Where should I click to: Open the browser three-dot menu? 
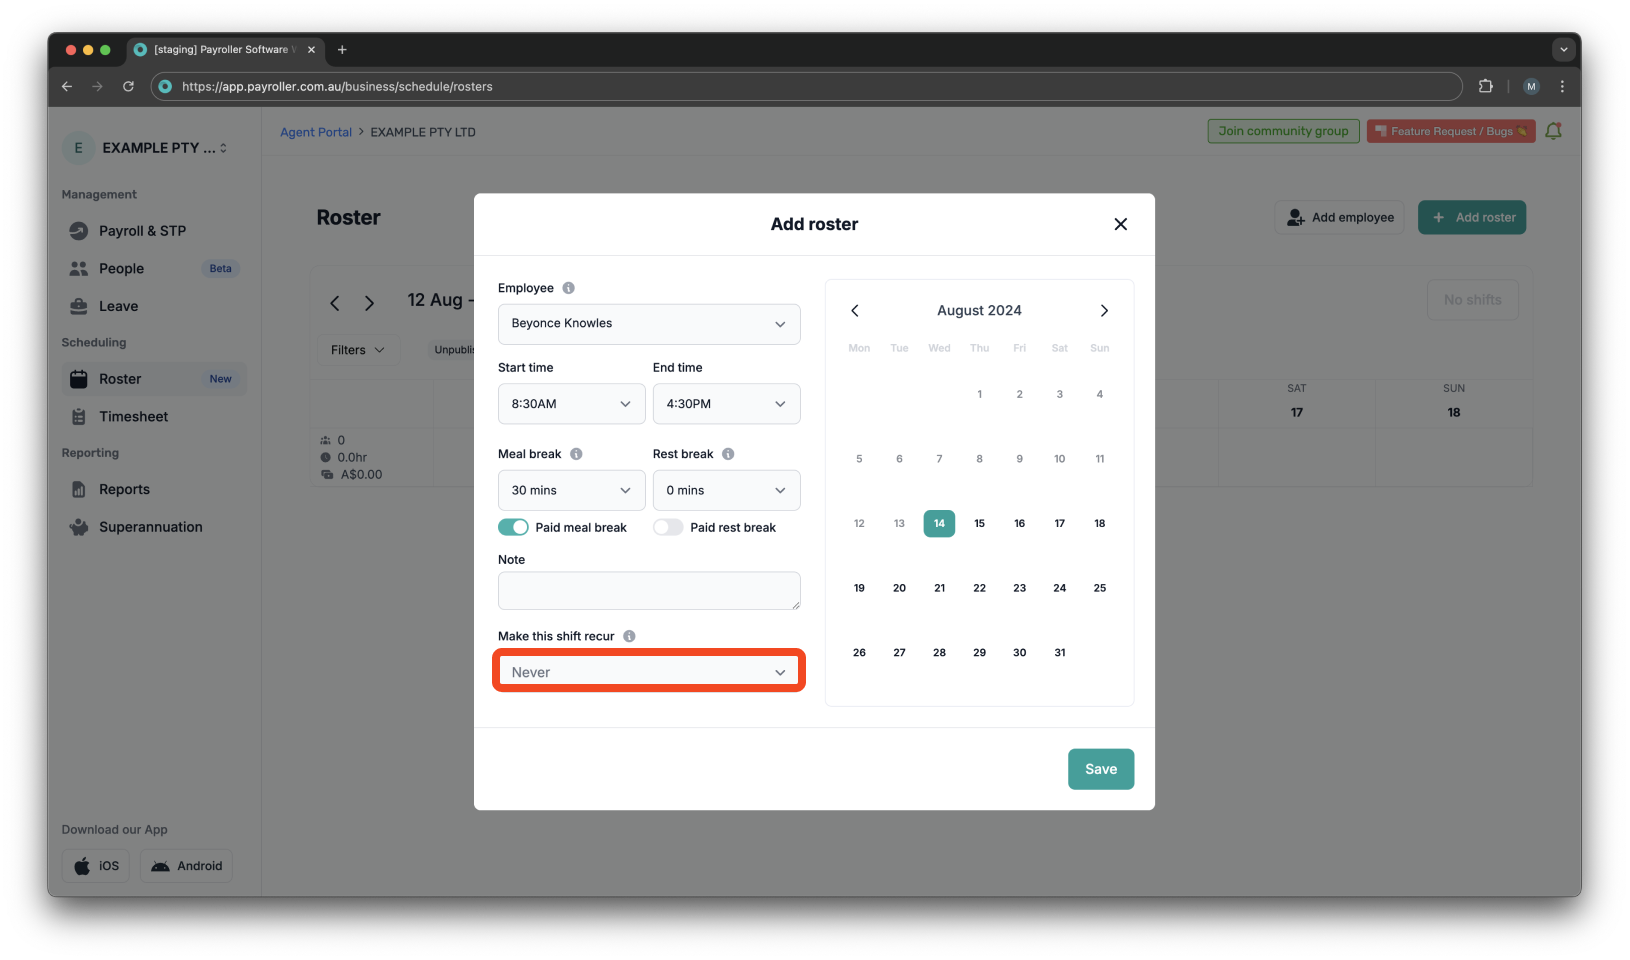[x=1562, y=87]
